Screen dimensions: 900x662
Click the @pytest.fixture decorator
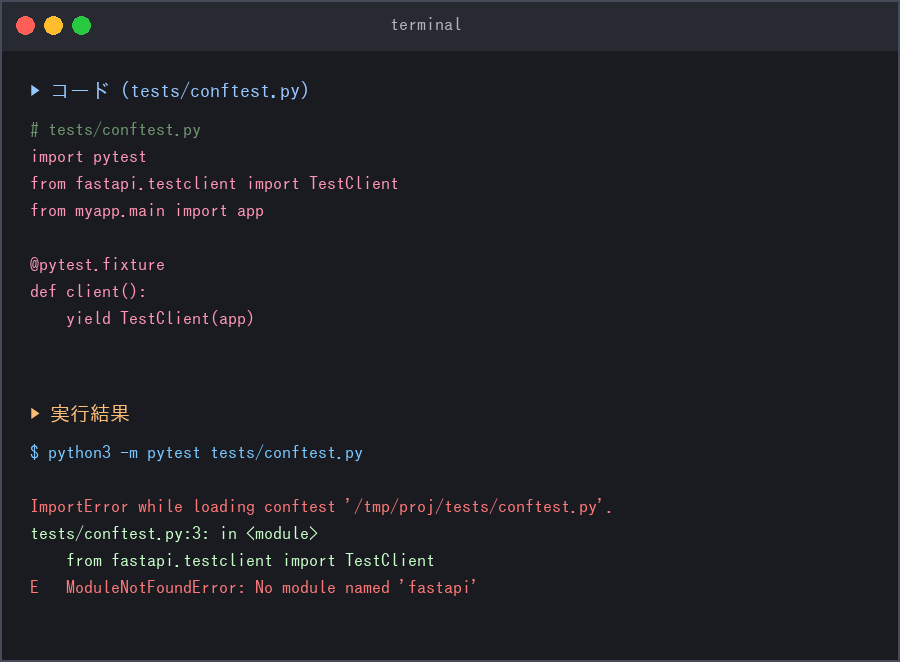[98, 265]
